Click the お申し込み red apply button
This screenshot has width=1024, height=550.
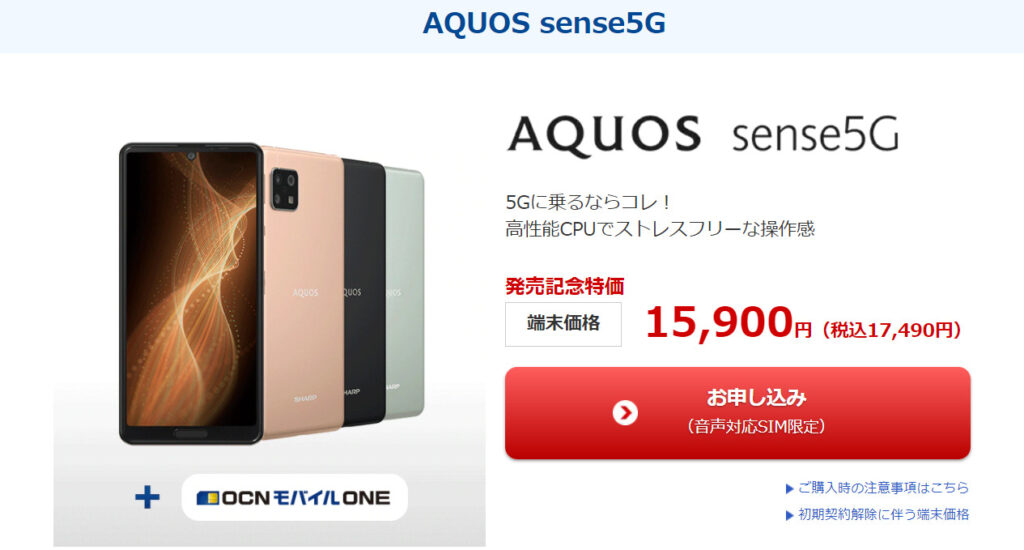(737, 413)
